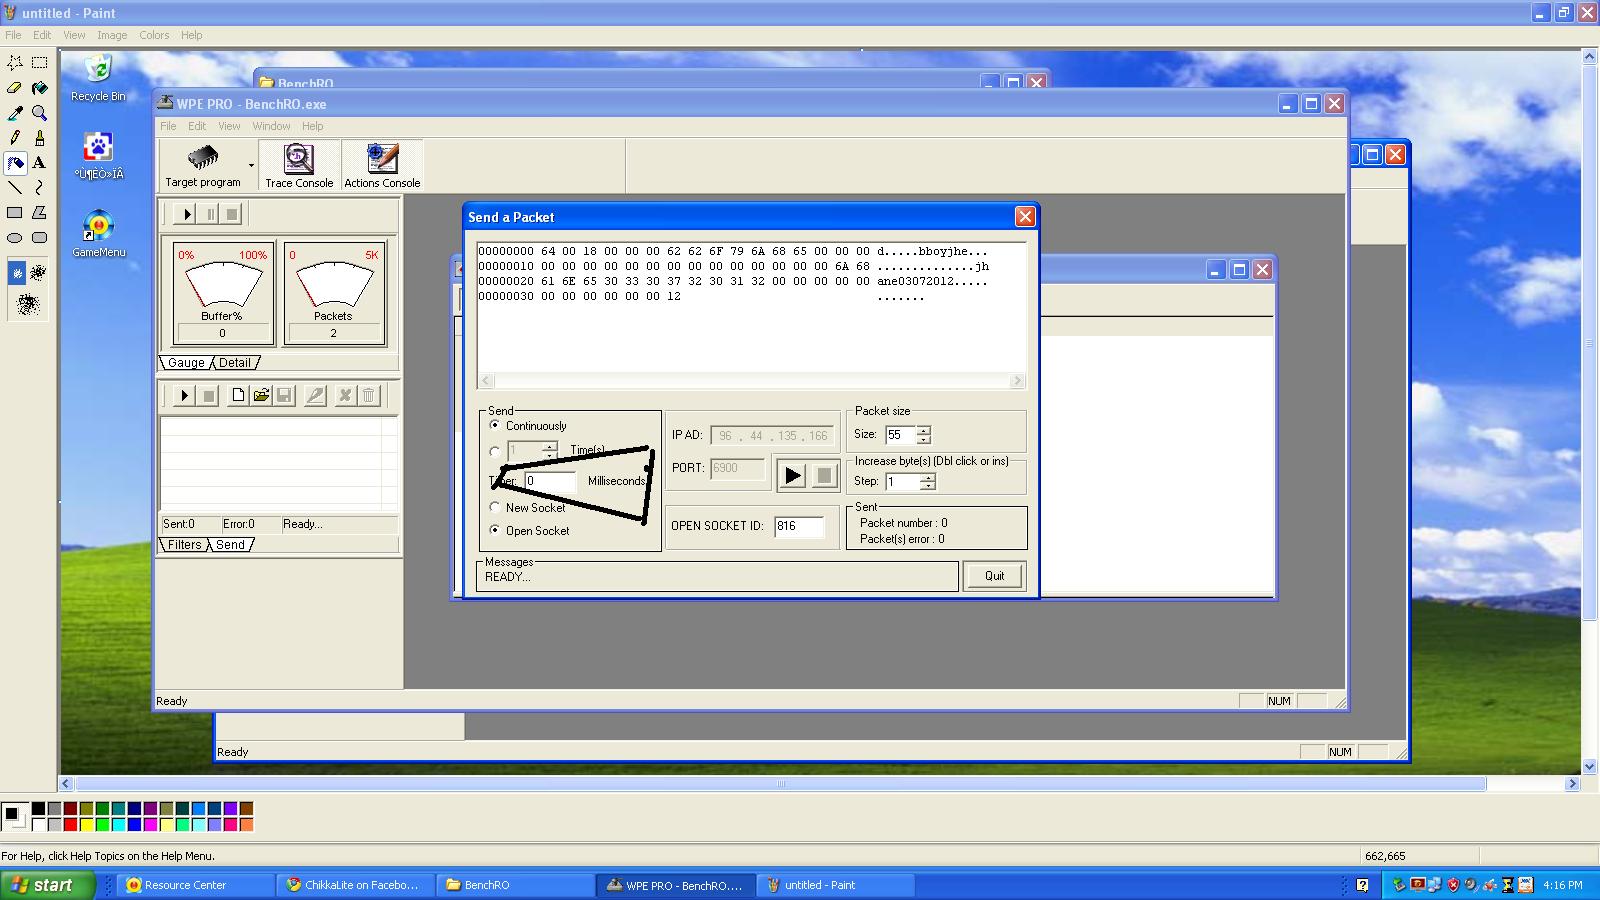Open Paint's File menu
This screenshot has width=1600, height=900.
click(x=13, y=35)
